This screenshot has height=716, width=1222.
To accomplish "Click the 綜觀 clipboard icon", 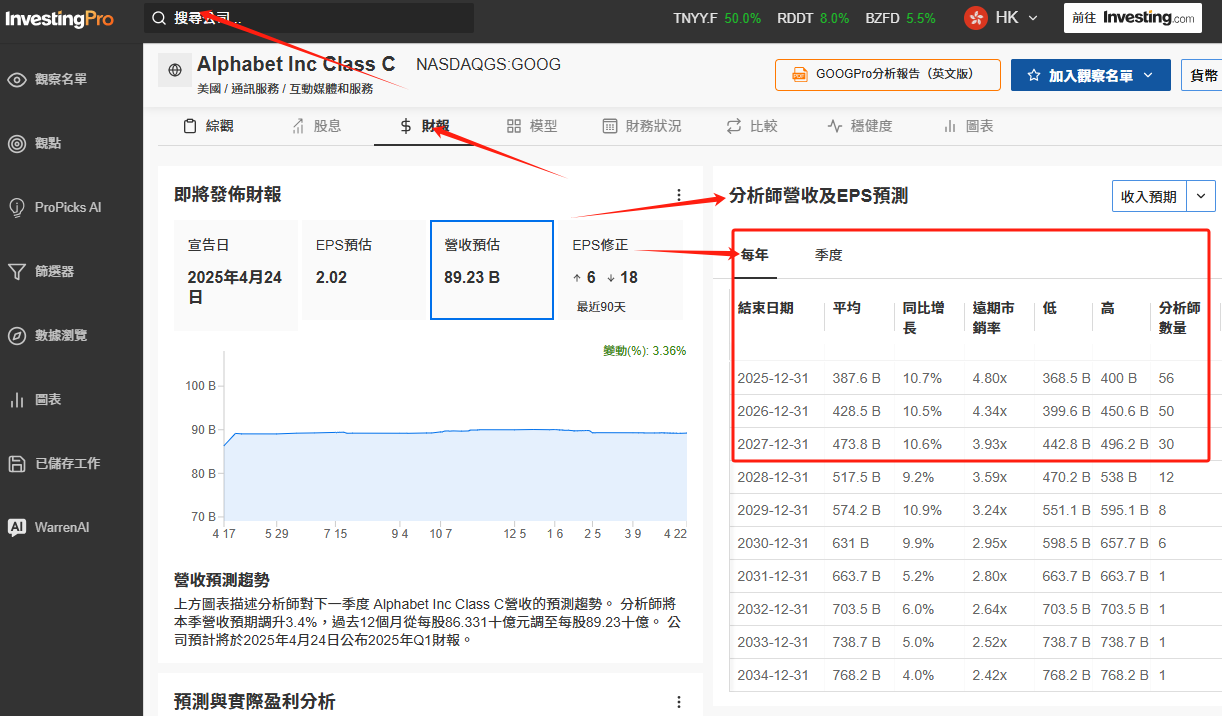I will (190, 126).
